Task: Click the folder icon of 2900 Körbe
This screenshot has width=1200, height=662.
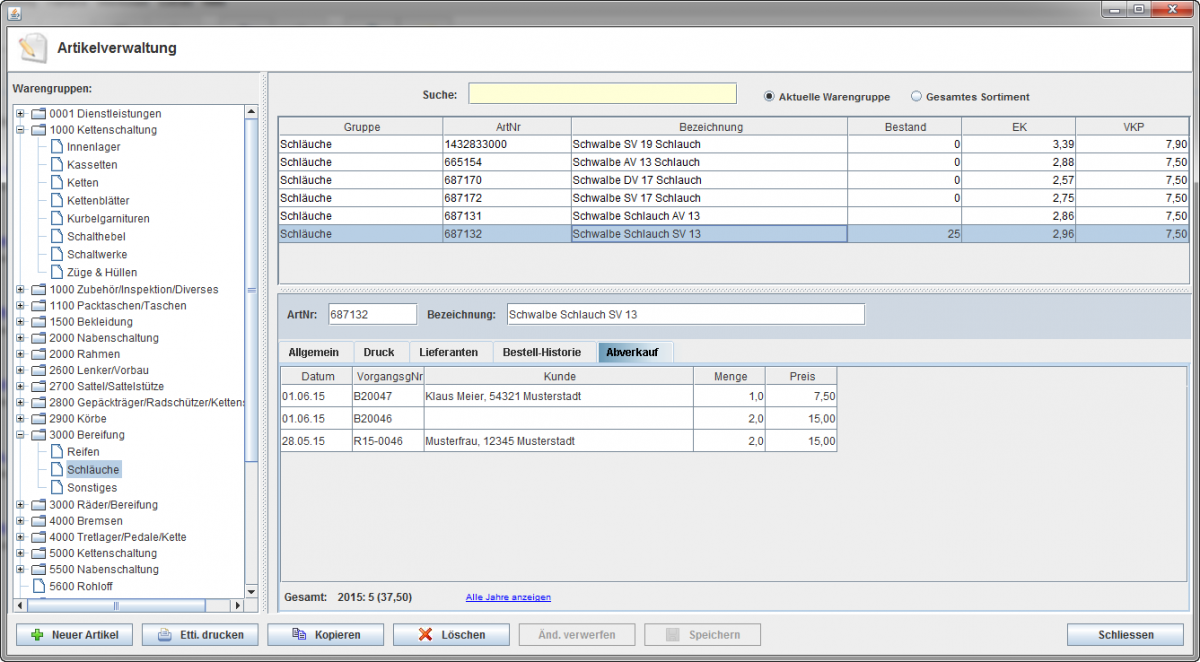Action: tap(39, 418)
